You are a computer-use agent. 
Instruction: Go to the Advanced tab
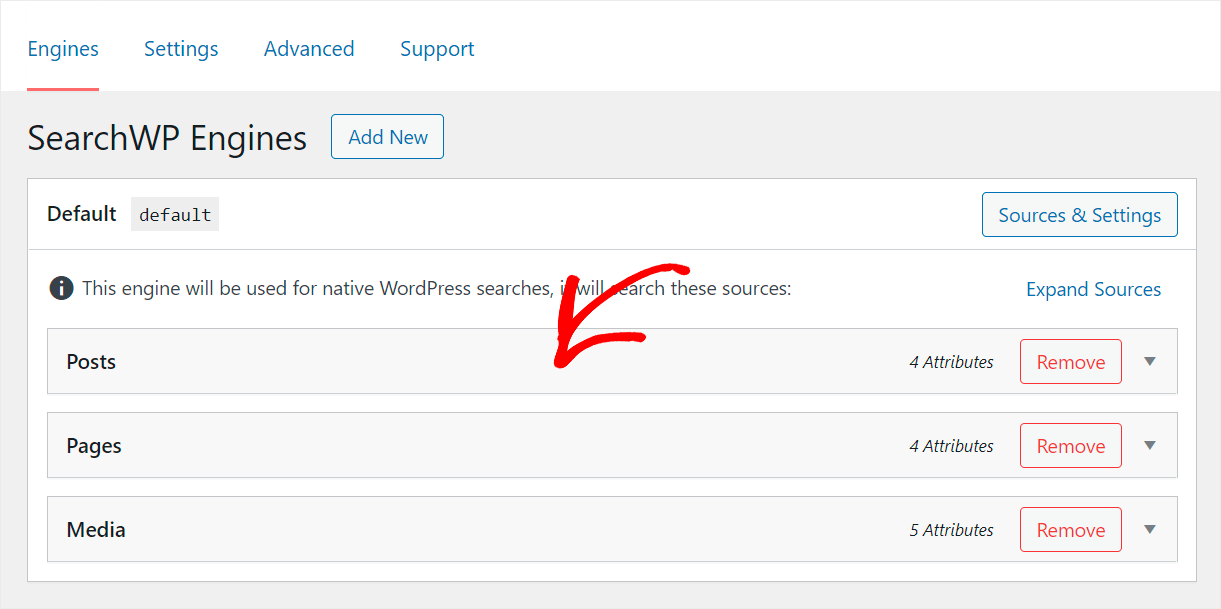coord(309,49)
